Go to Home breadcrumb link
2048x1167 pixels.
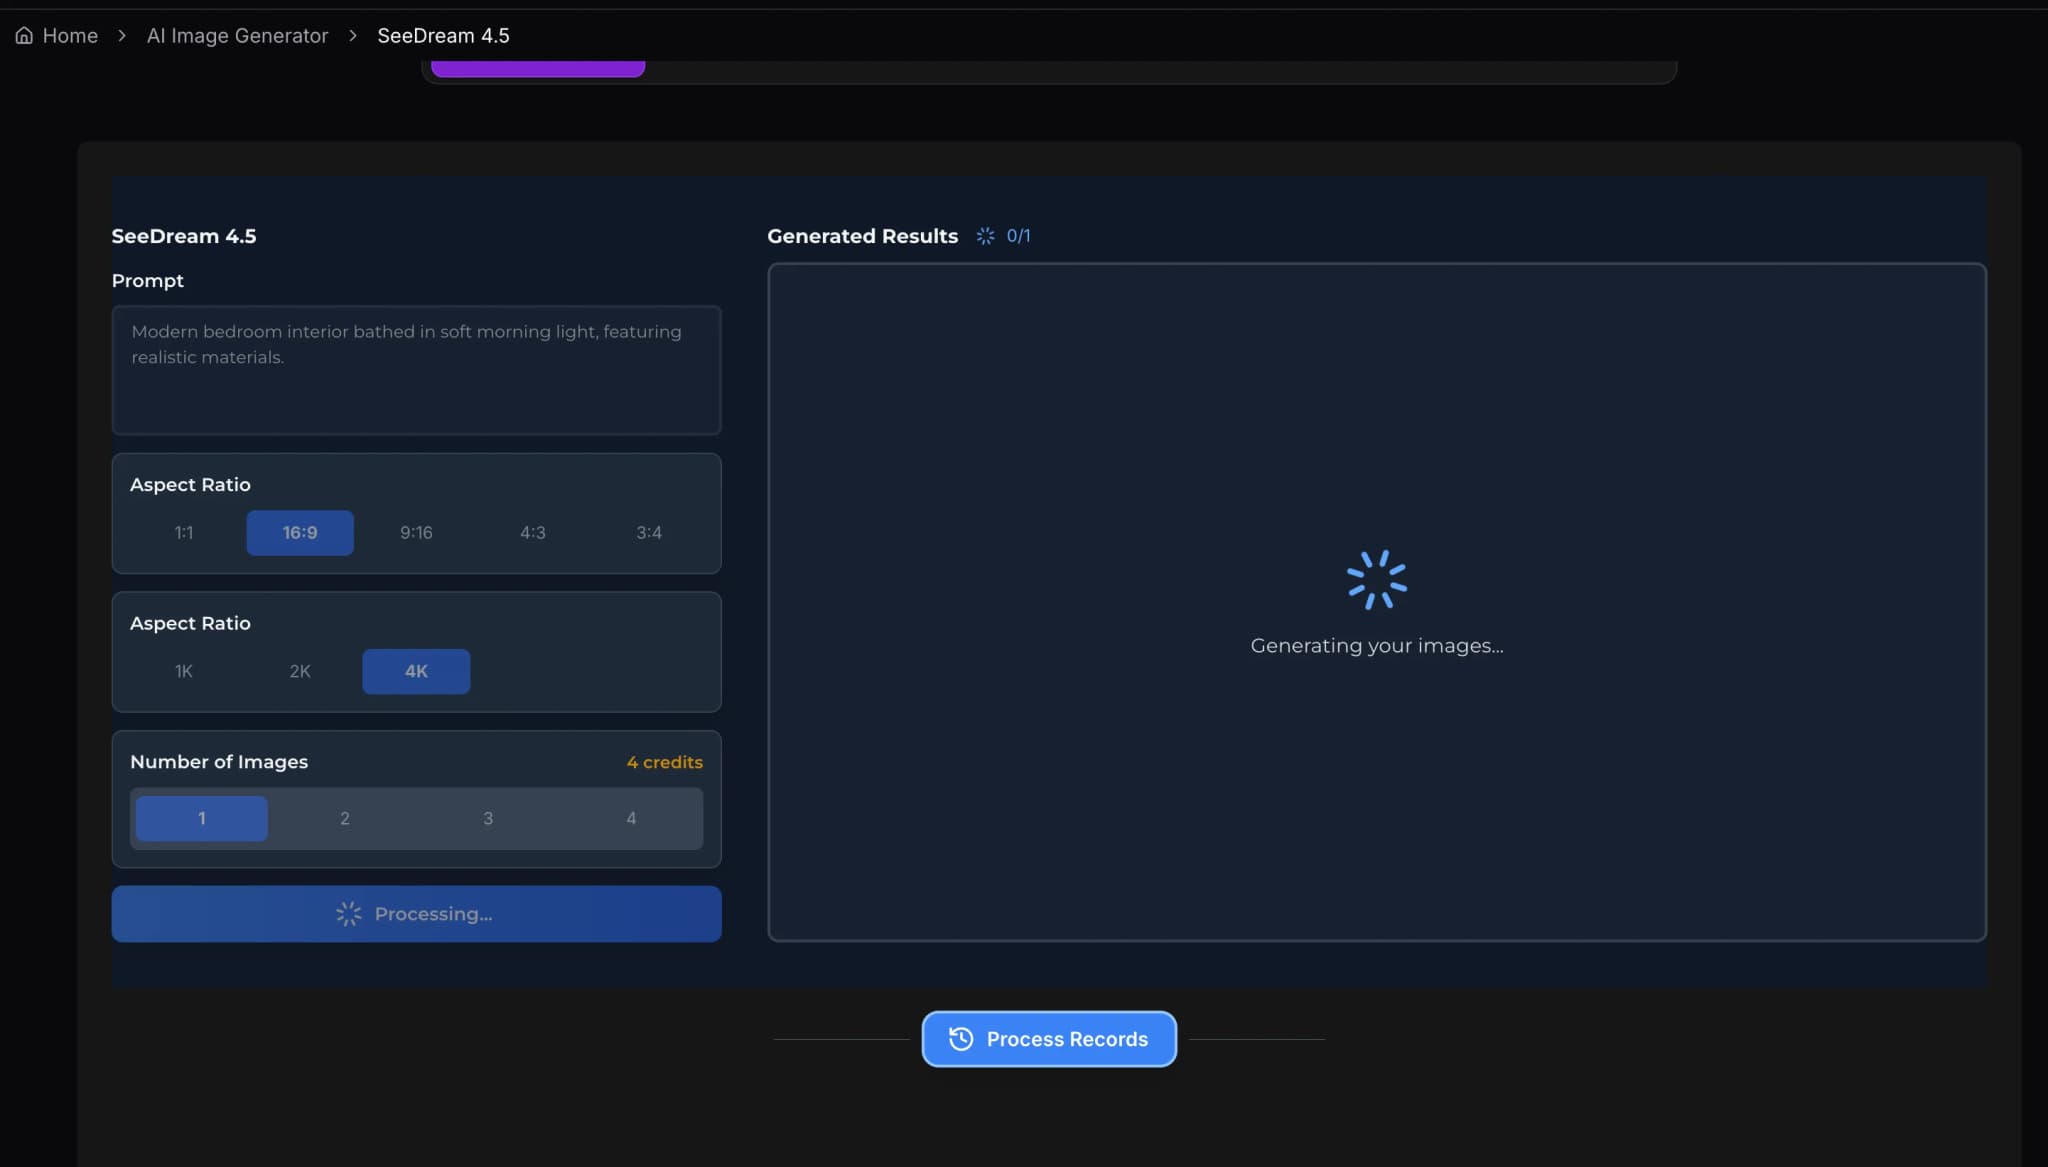(x=70, y=36)
